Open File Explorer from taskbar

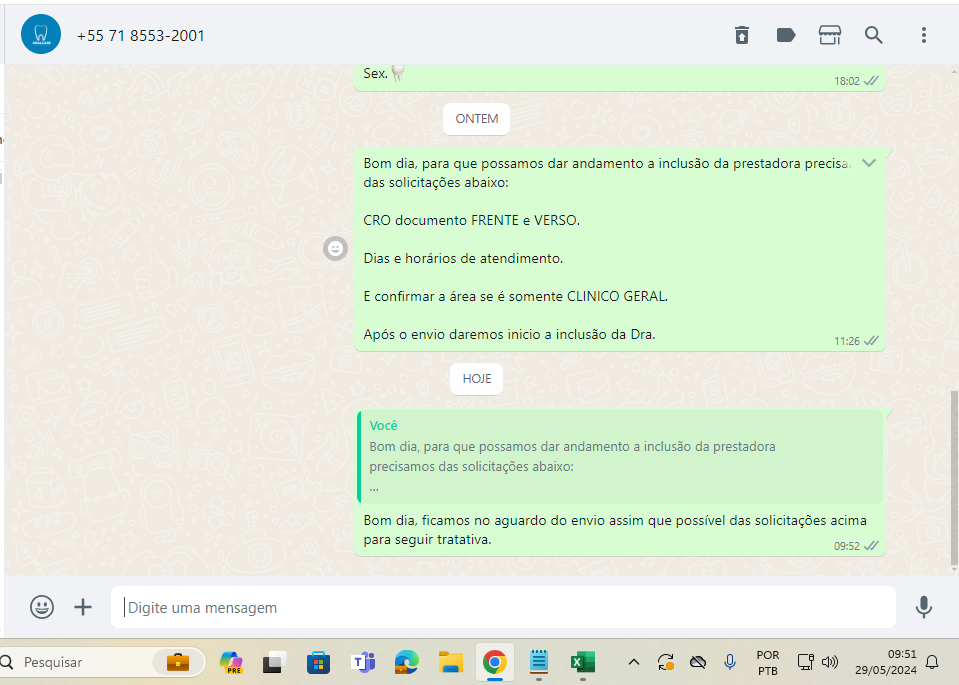[x=451, y=662]
